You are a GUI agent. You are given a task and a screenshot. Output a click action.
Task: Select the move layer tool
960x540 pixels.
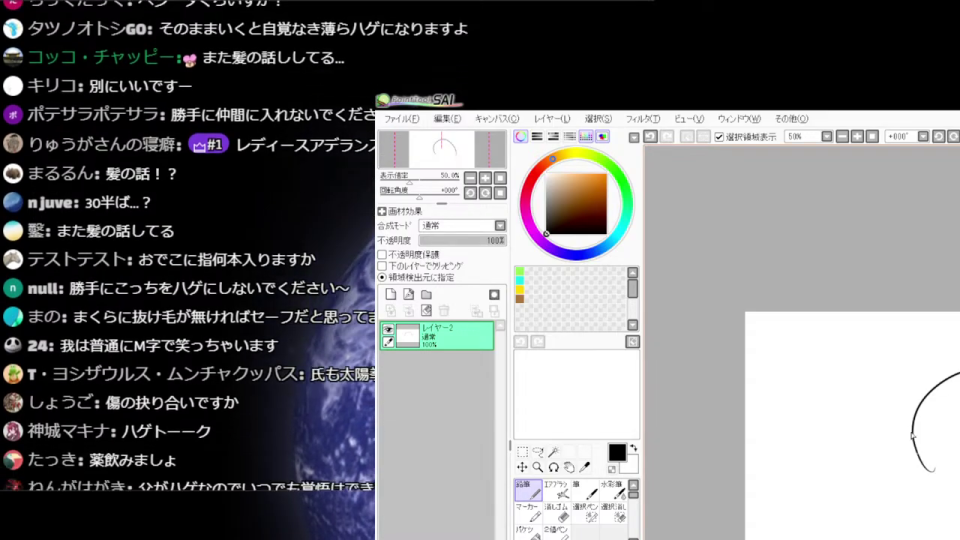pyautogui.click(x=522, y=467)
